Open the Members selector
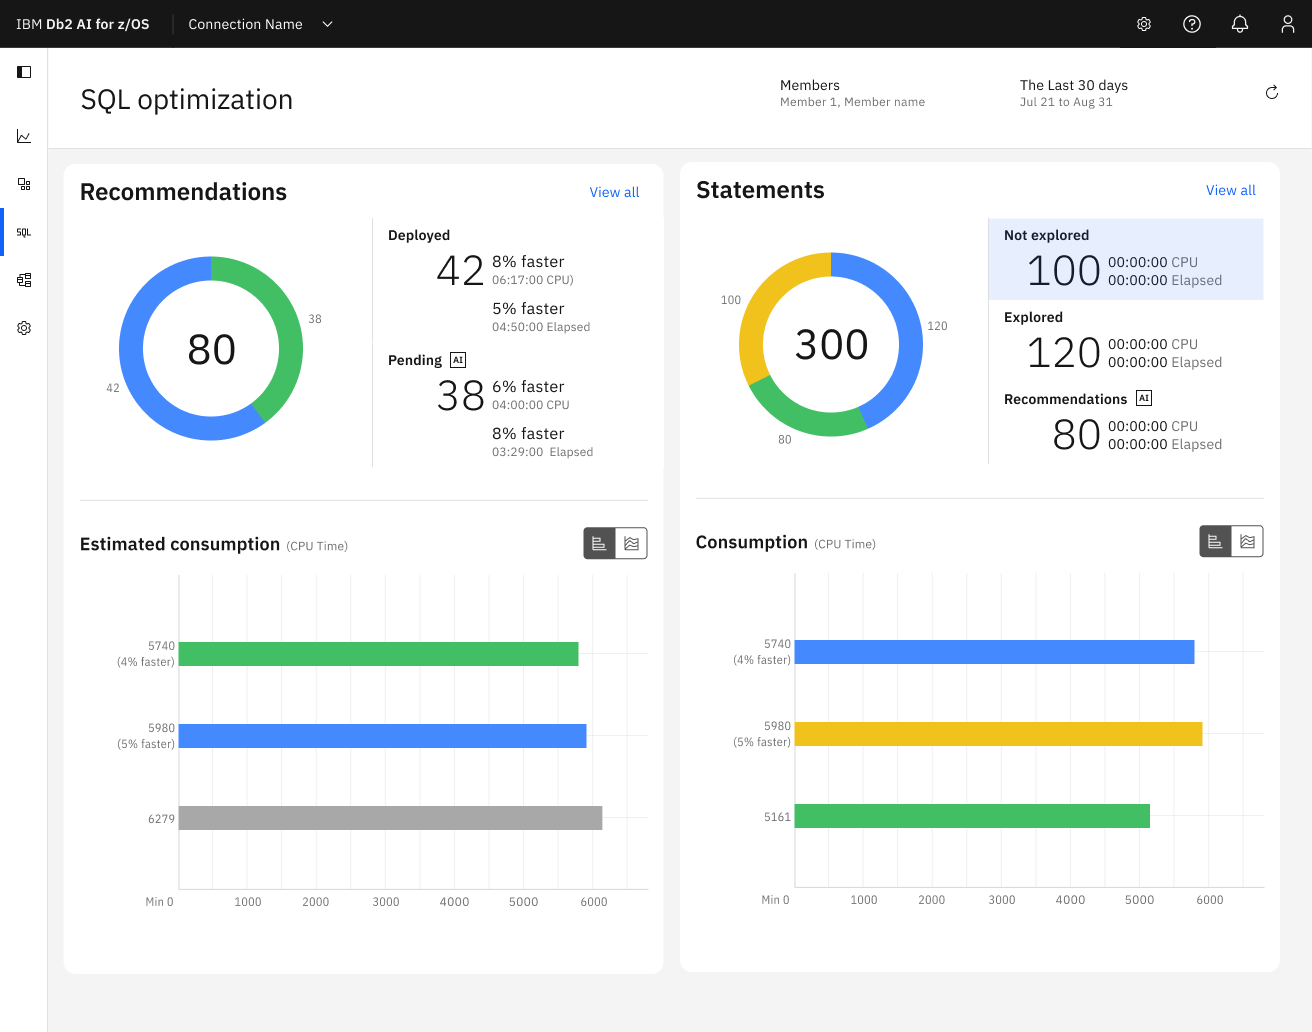The height and width of the screenshot is (1032, 1312). tap(852, 93)
